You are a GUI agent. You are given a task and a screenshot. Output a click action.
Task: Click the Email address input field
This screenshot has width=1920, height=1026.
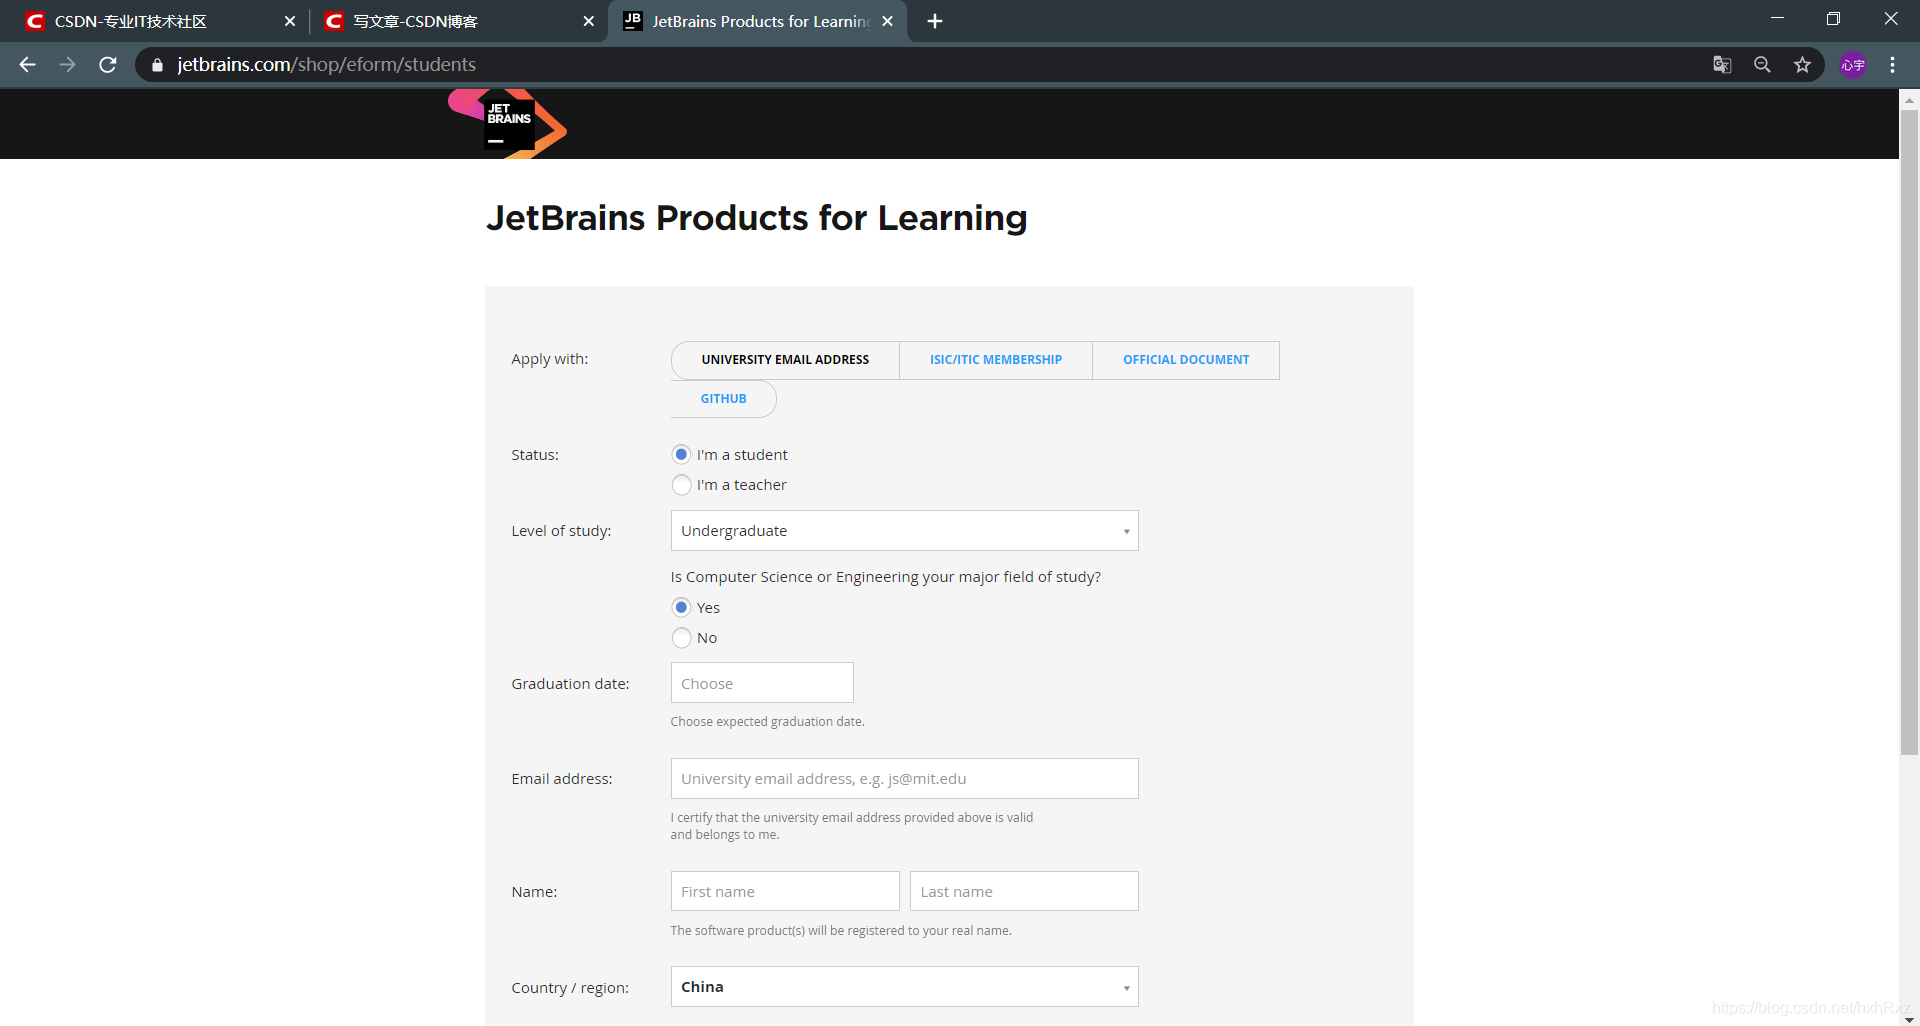tap(904, 779)
